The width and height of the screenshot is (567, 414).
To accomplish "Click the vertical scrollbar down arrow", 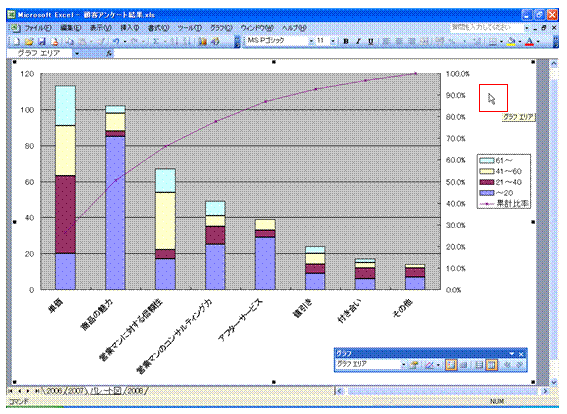I will click(554, 381).
